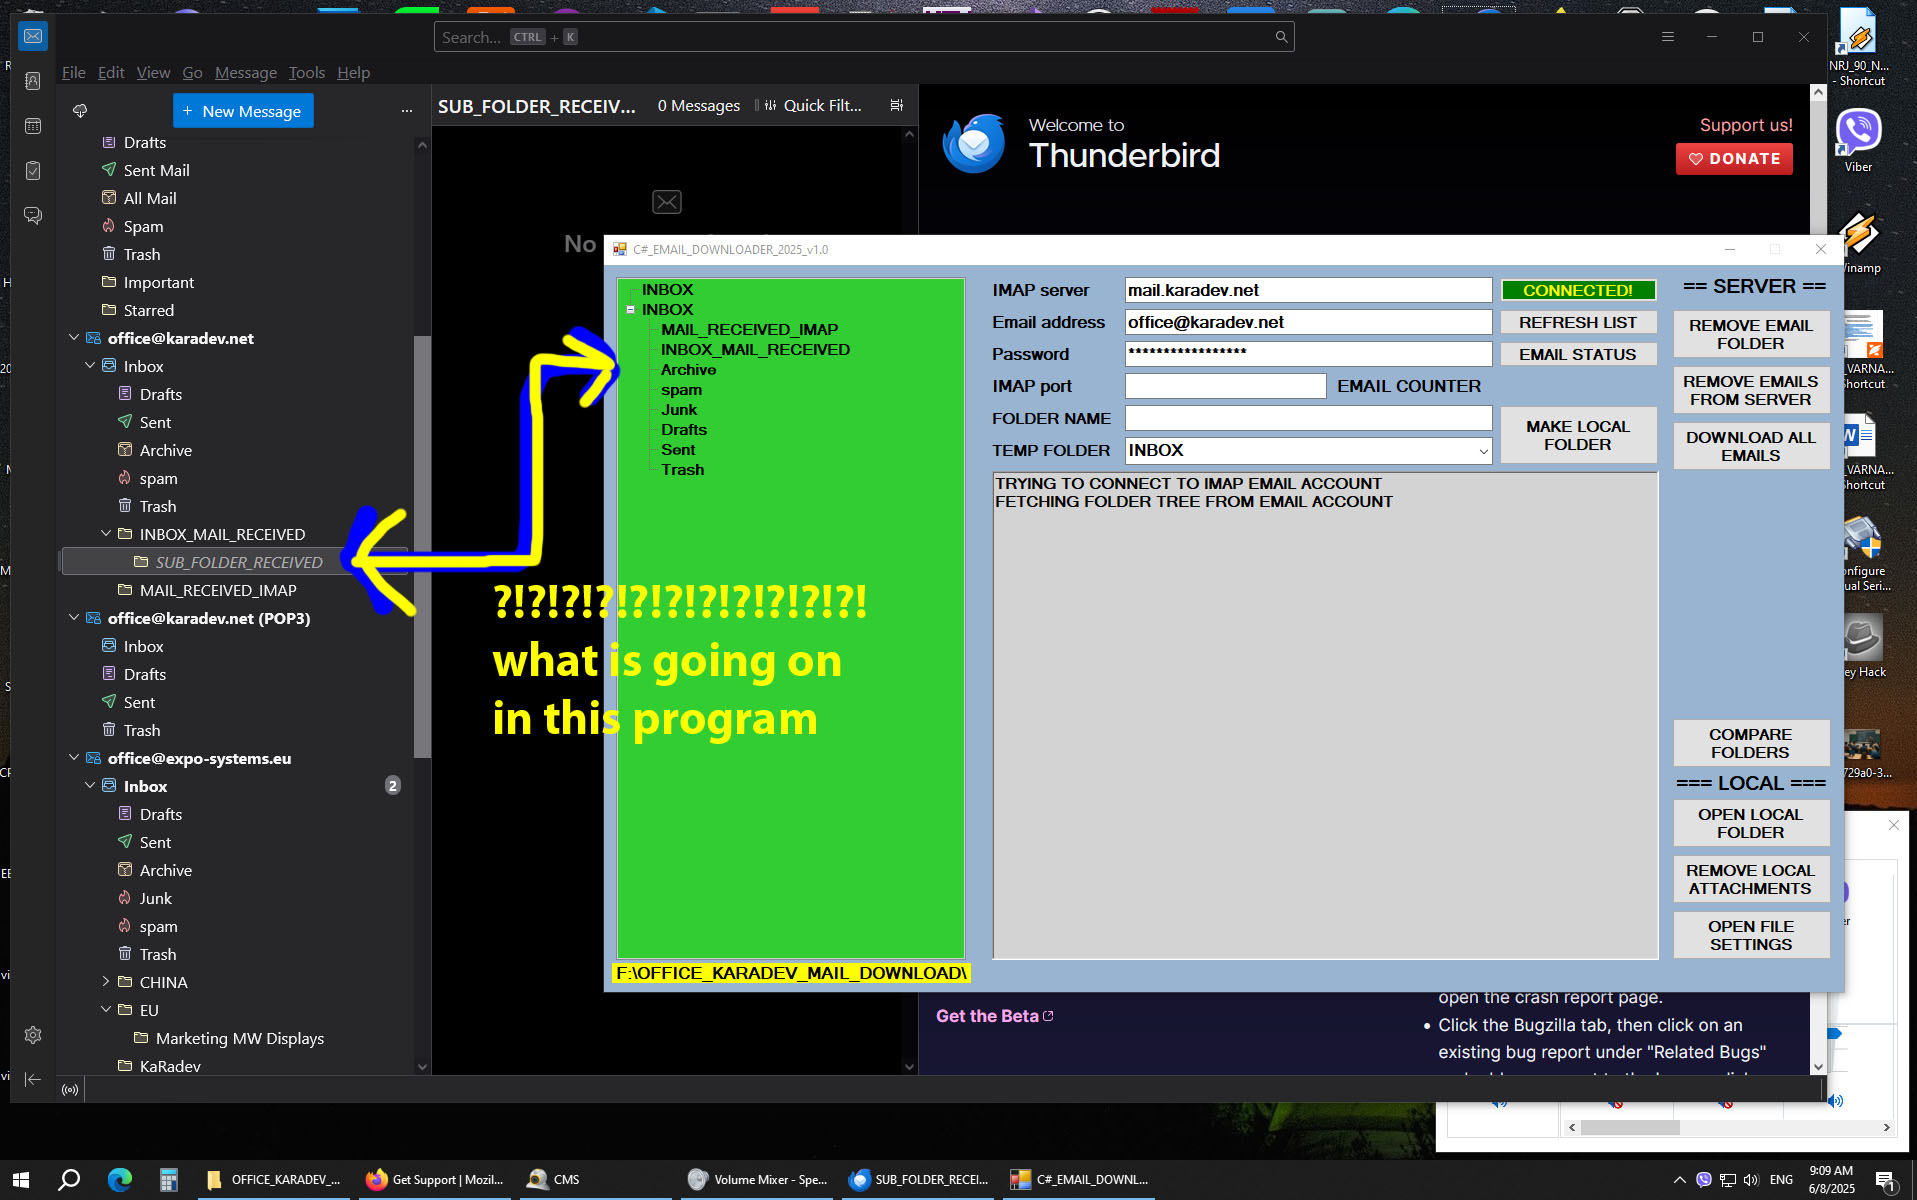Click the Get Messages cloud icon

[80, 111]
